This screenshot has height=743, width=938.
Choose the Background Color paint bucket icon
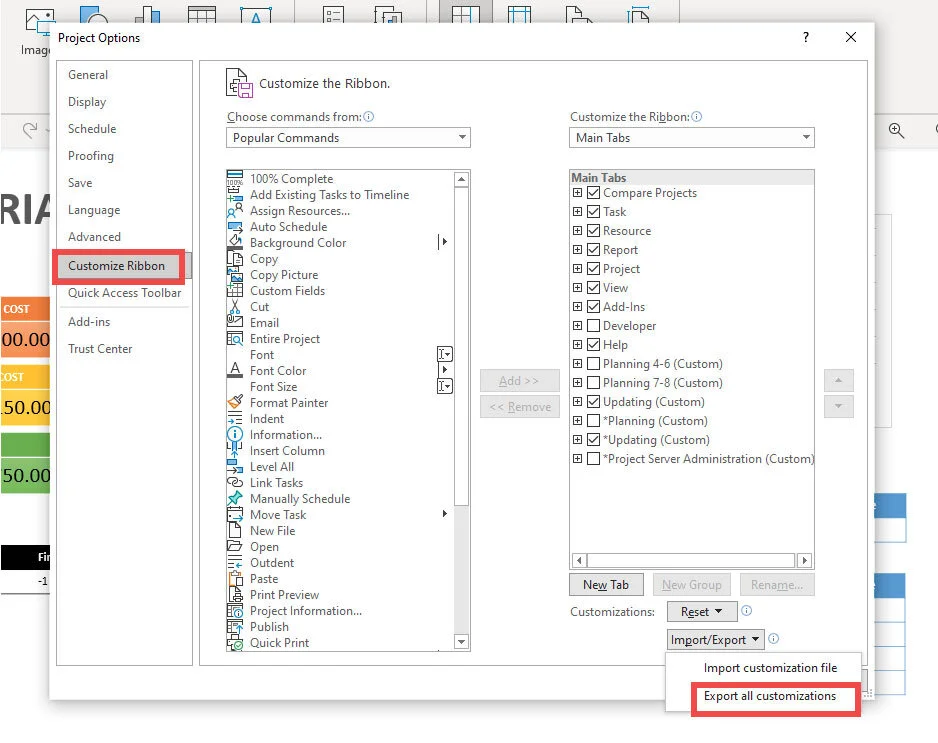[234, 242]
